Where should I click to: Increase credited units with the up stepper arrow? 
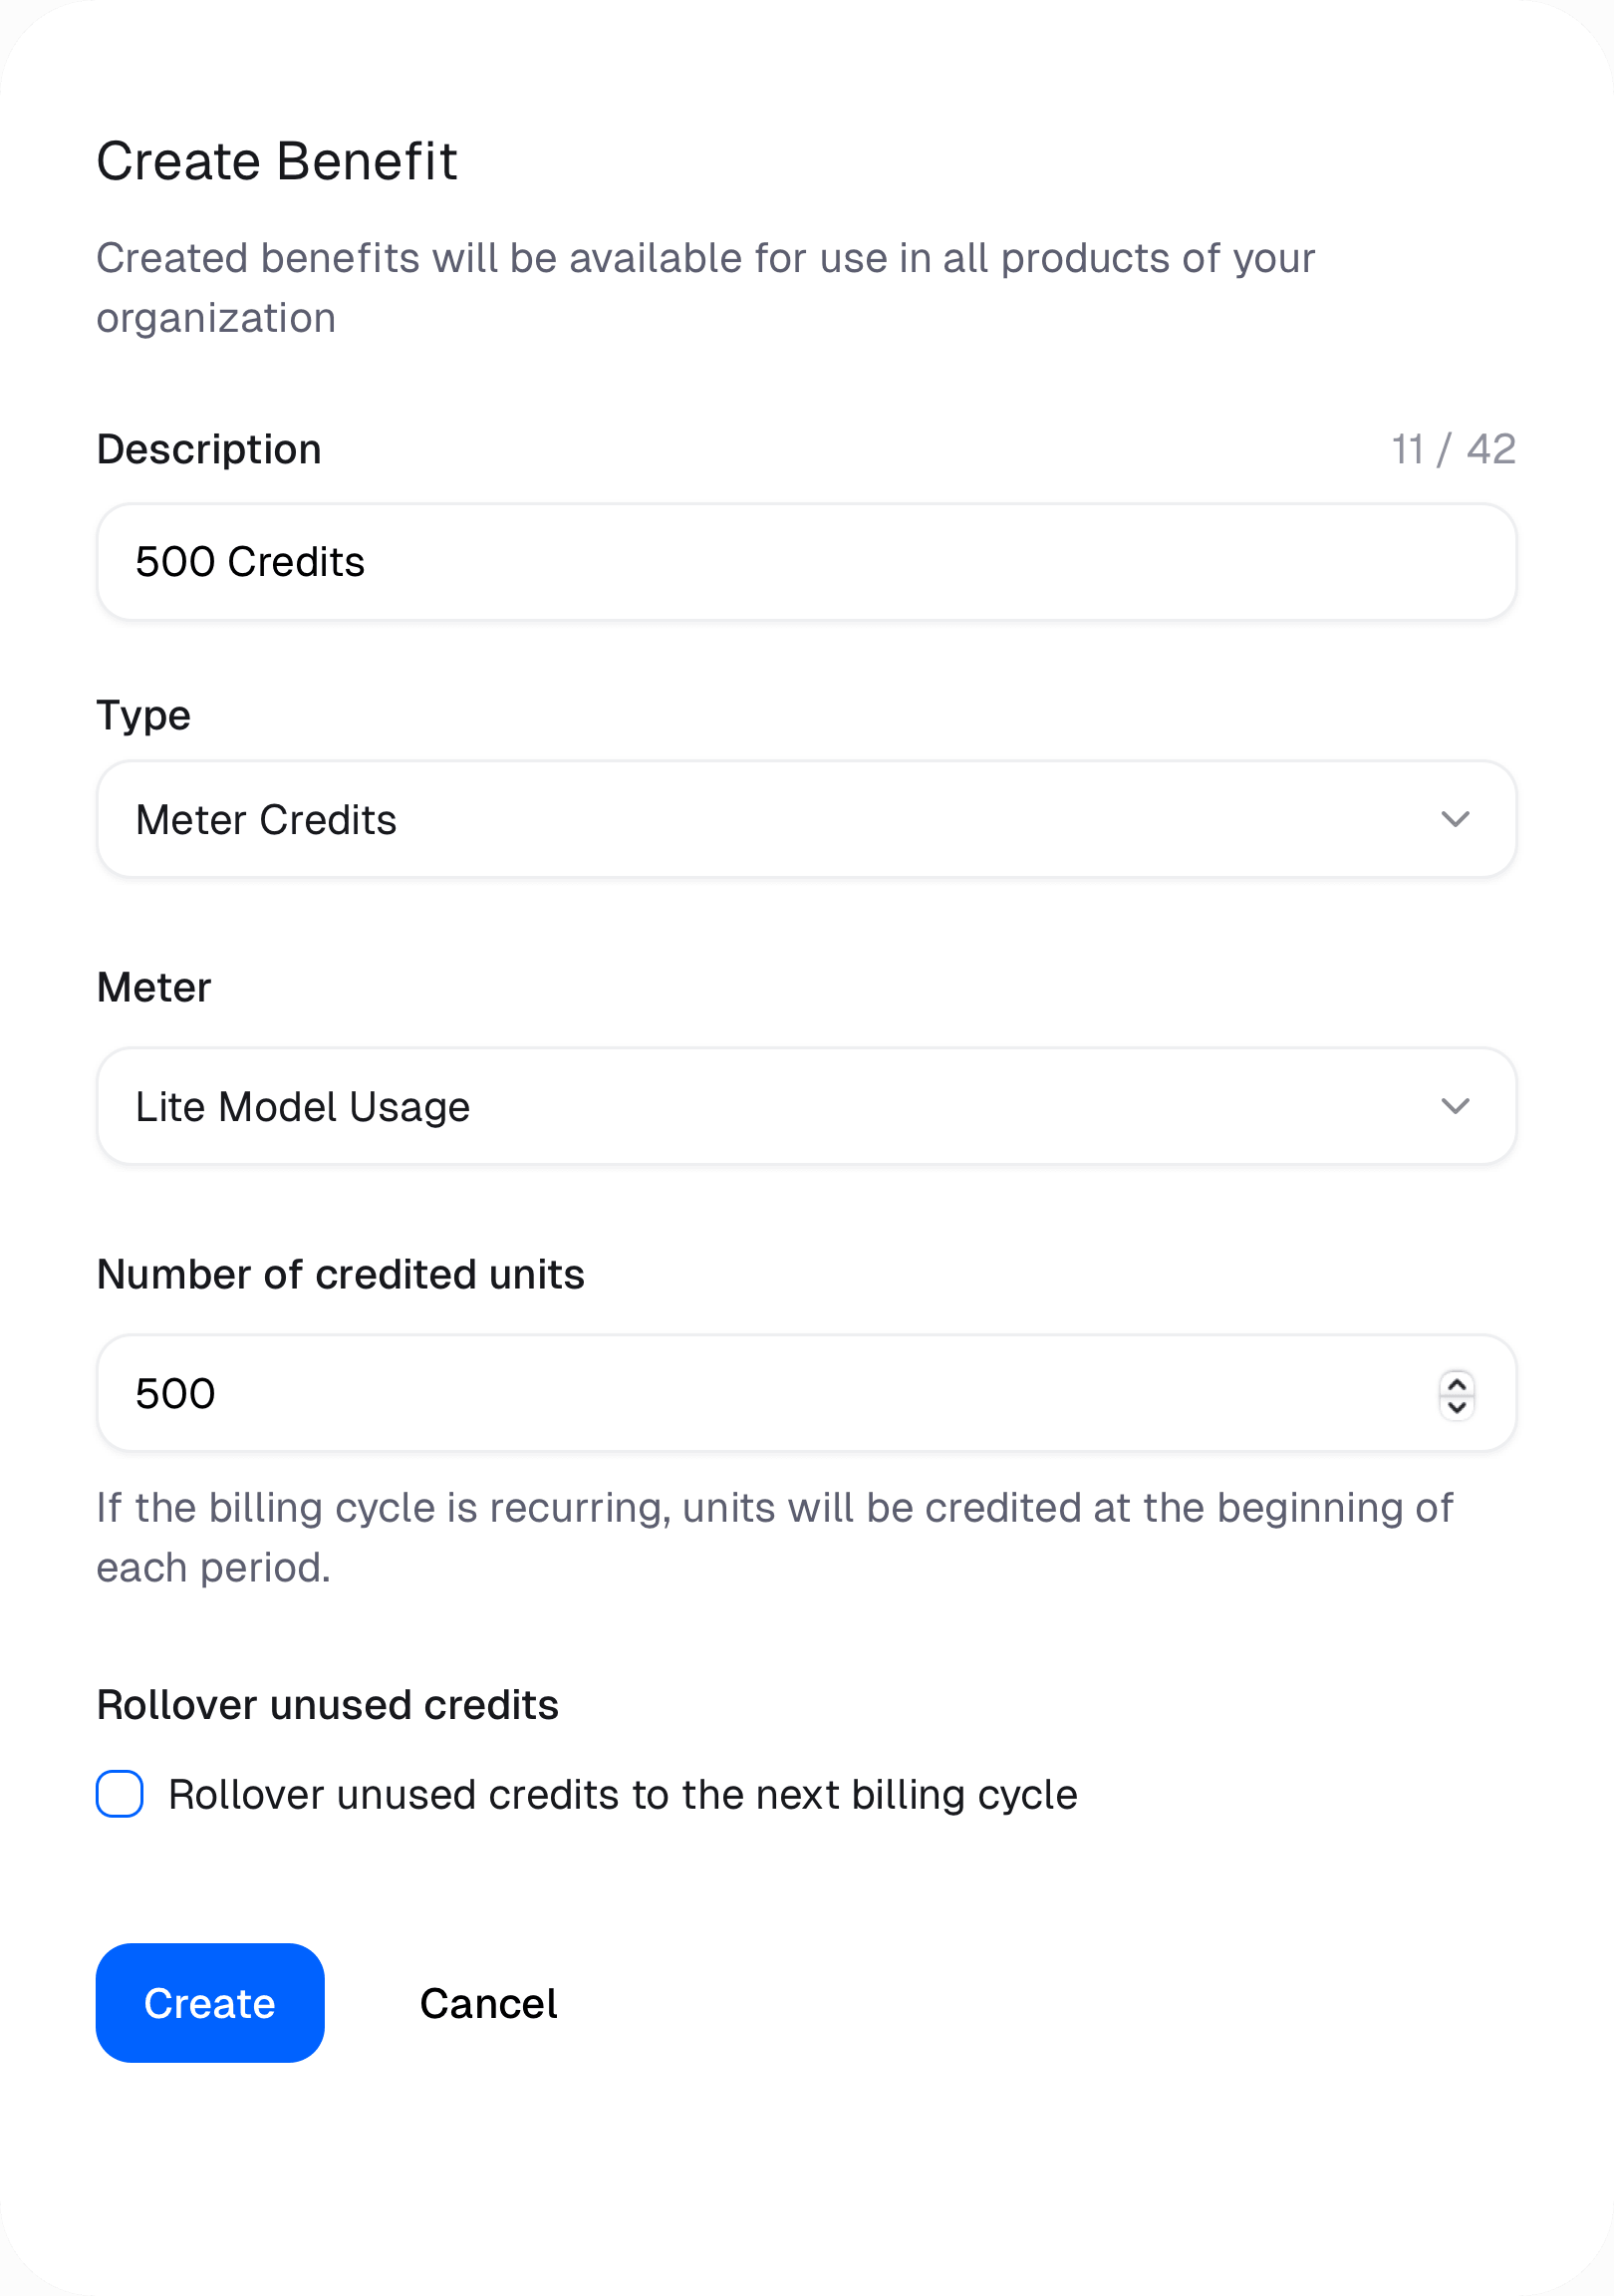pos(1457,1384)
